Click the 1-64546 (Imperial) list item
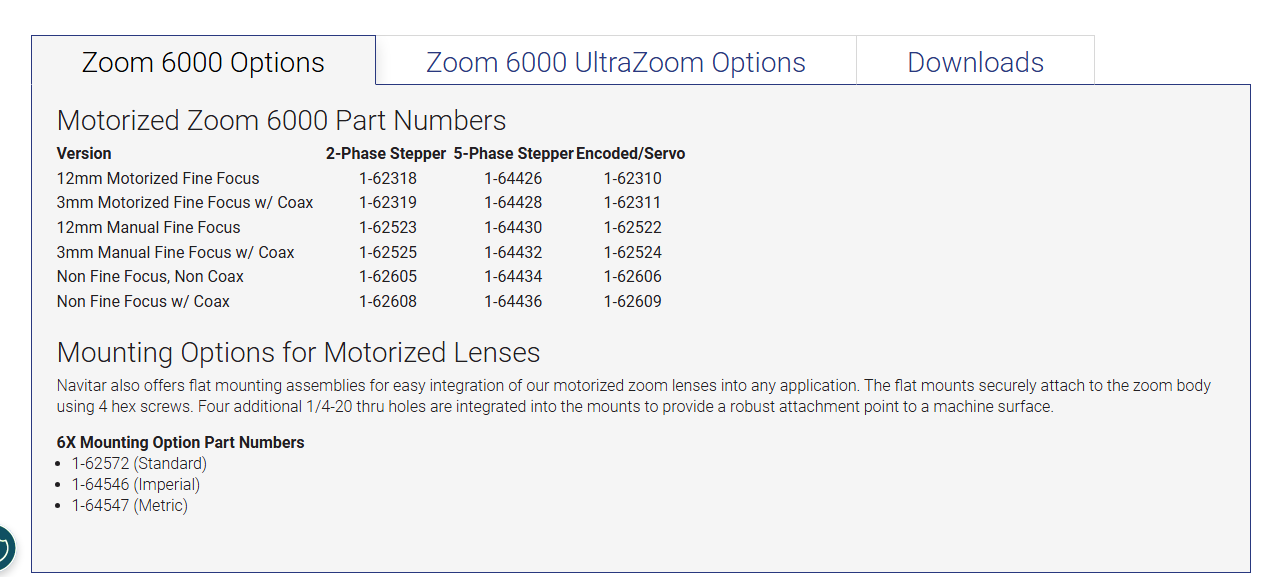 [136, 484]
